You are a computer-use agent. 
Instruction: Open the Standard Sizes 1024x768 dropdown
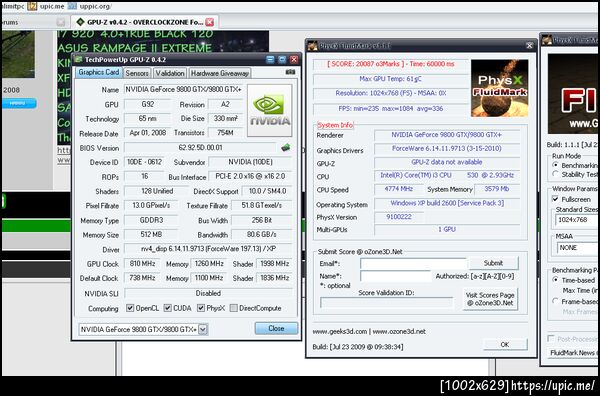pyautogui.click(x=577, y=220)
